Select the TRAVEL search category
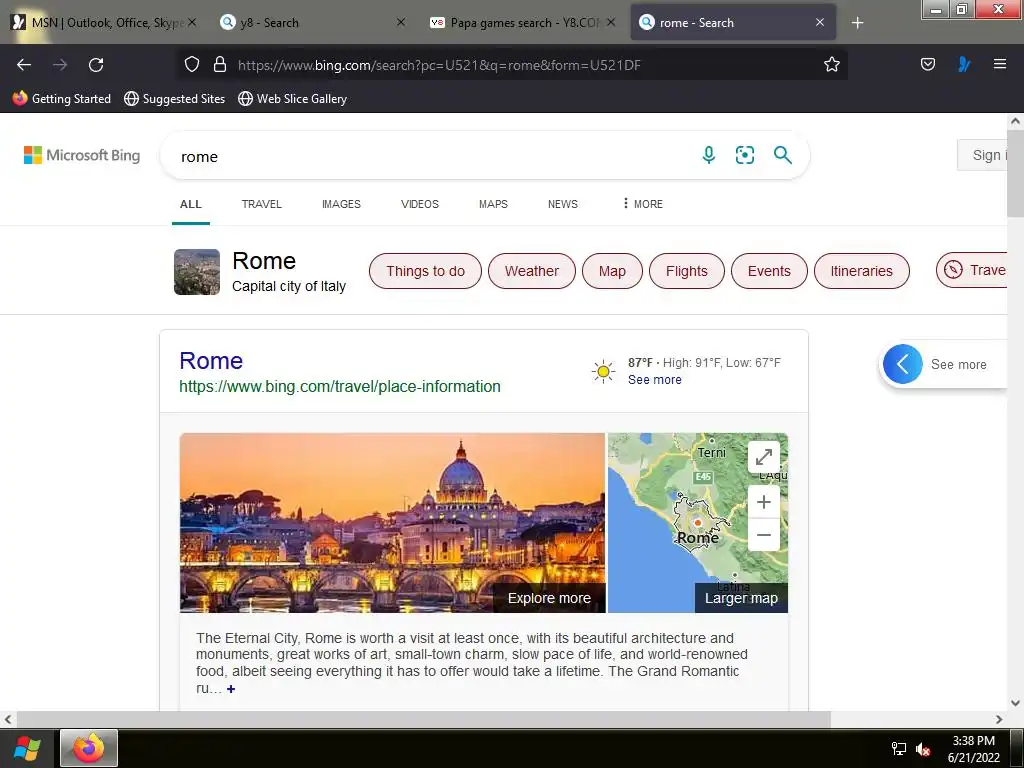 [x=261, y=204]
